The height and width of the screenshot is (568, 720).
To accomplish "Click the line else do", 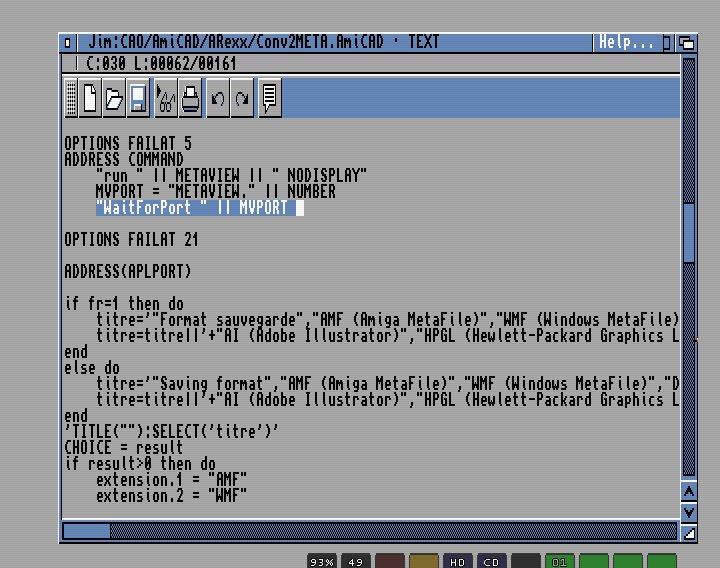I will 92,368.
